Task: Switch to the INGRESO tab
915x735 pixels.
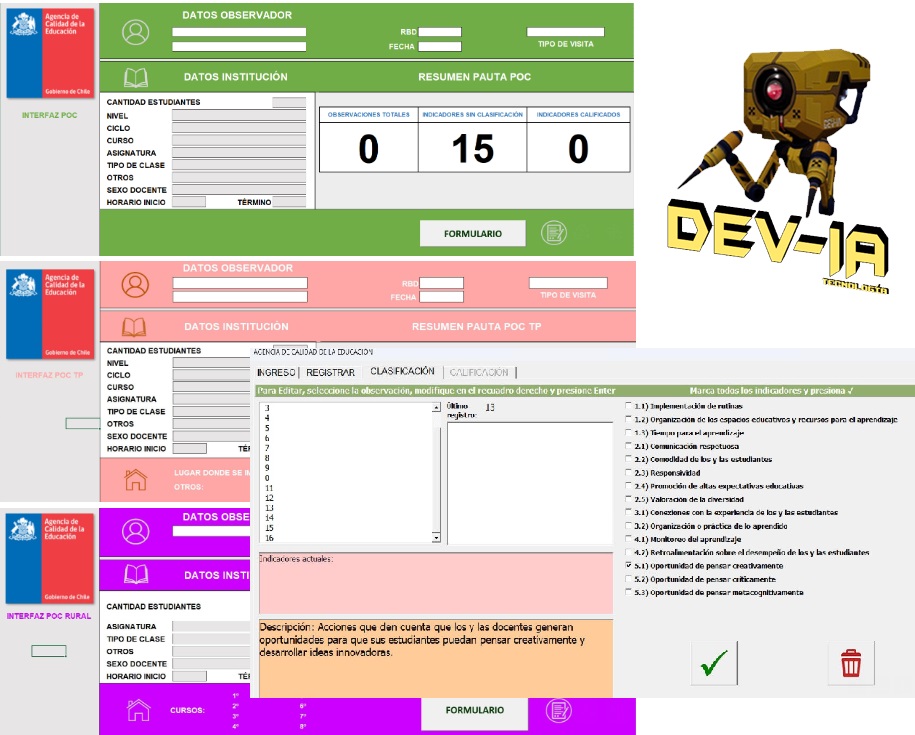Action: 277,372
